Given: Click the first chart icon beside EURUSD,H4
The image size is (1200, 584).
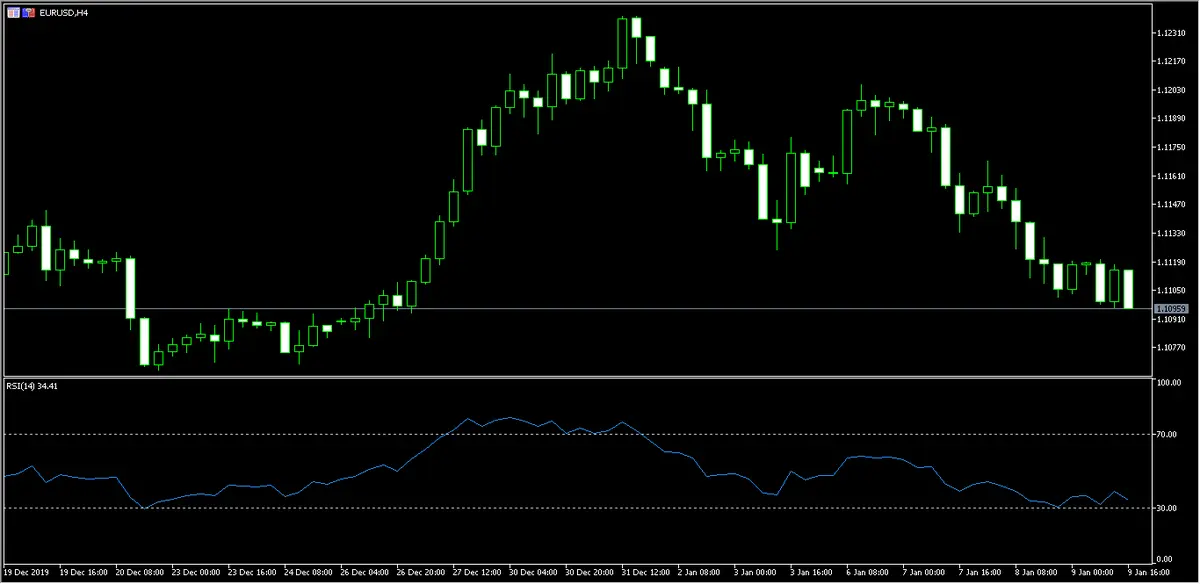Looking at the screenshot, I should click(x=14, y=11).
